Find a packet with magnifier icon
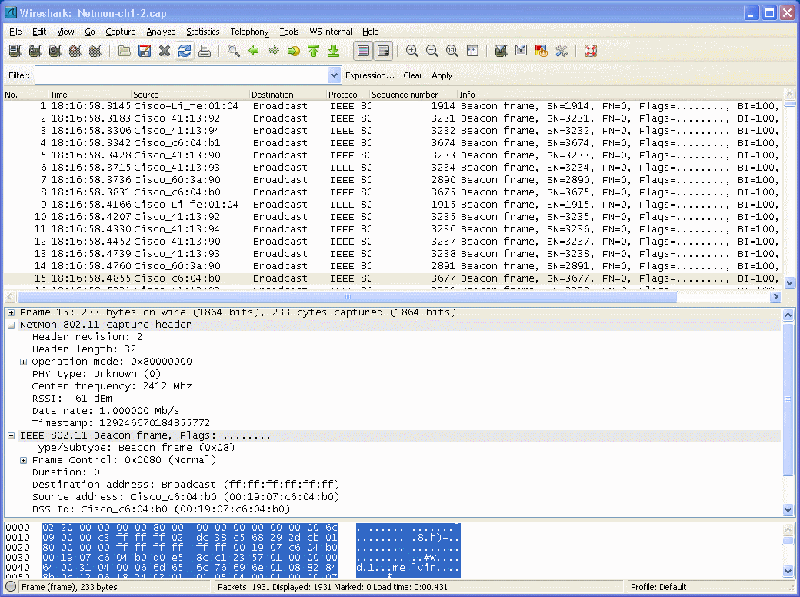Screen dimensions: 800x597 [x=234, y=51]
